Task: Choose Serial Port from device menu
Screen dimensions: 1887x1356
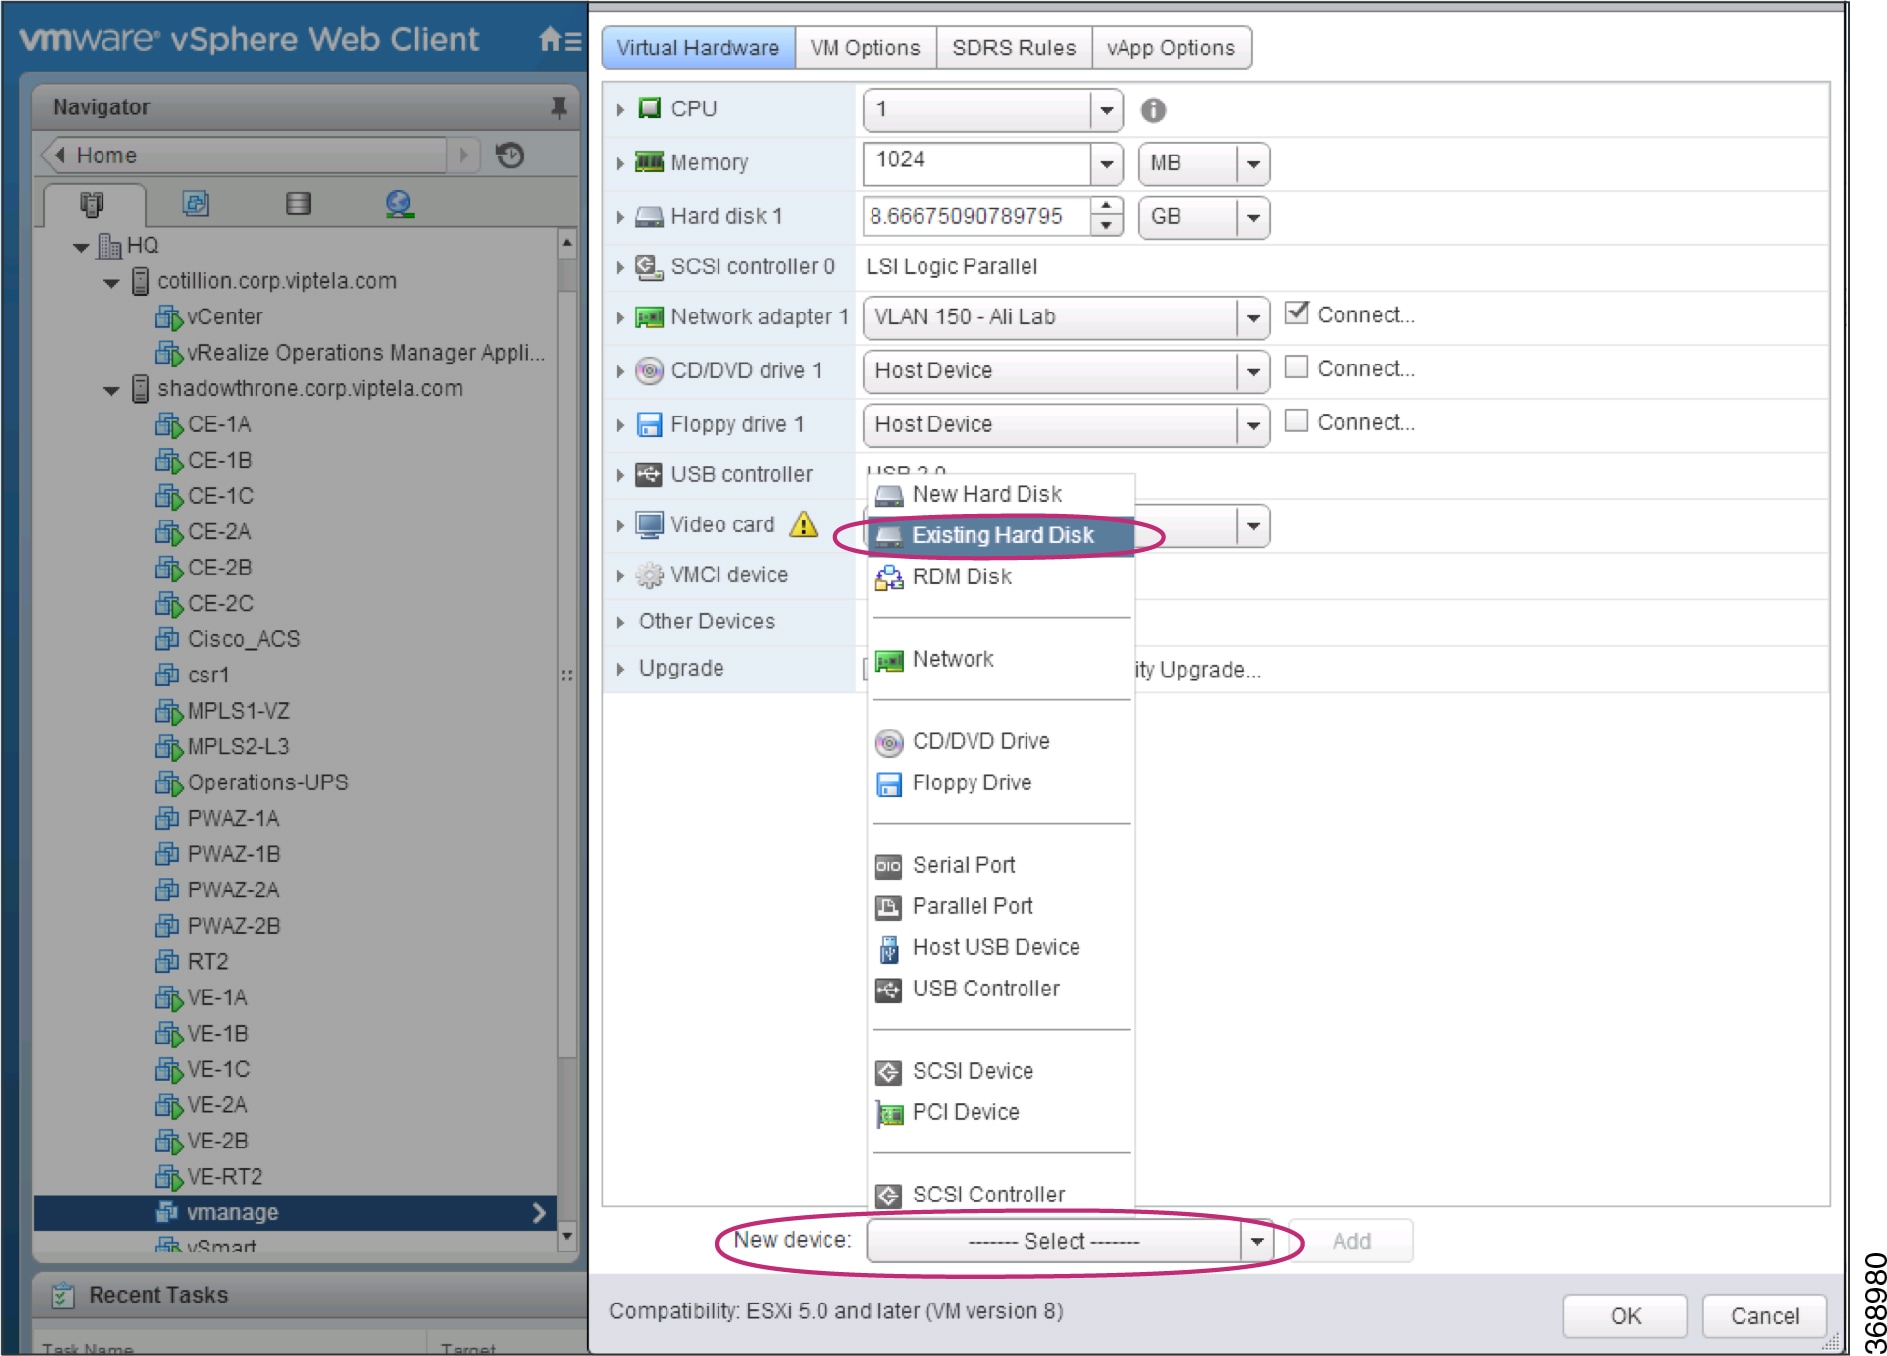Action: (x=1001, y=866)
